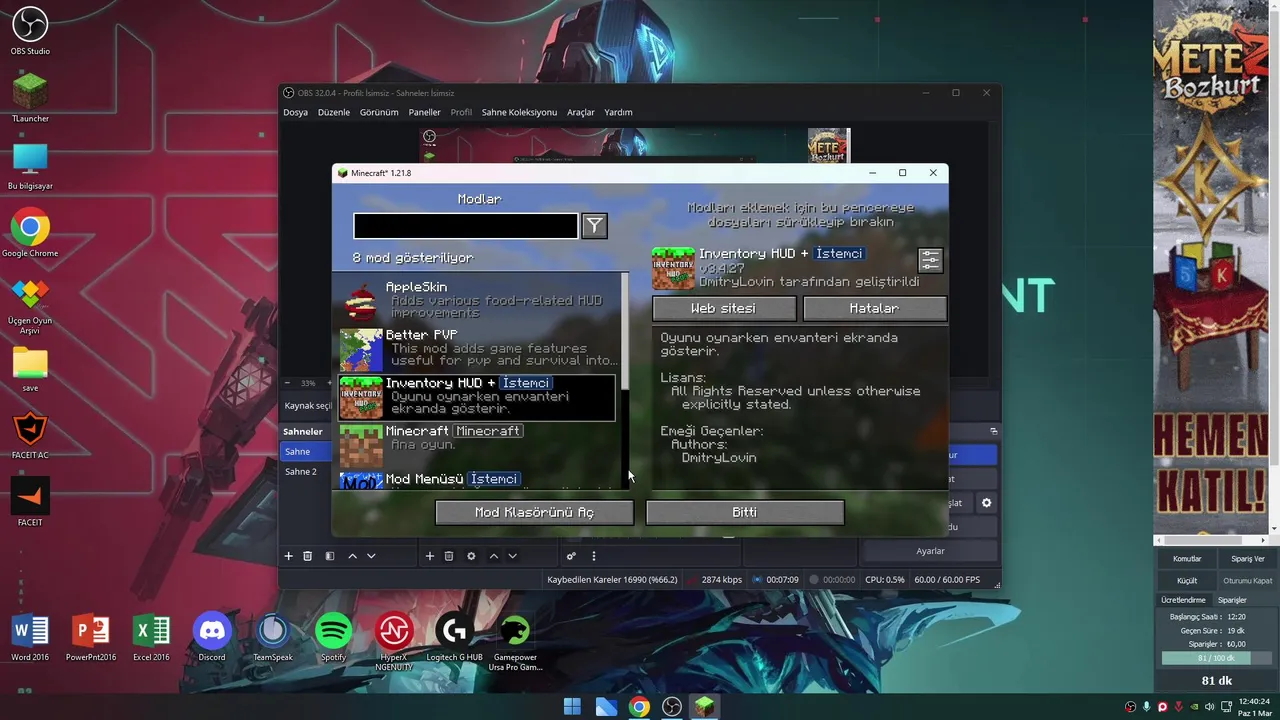The image size is (1280, 720).
Task: Open the Dosya menu in OBS
Action: click(295, 112)
